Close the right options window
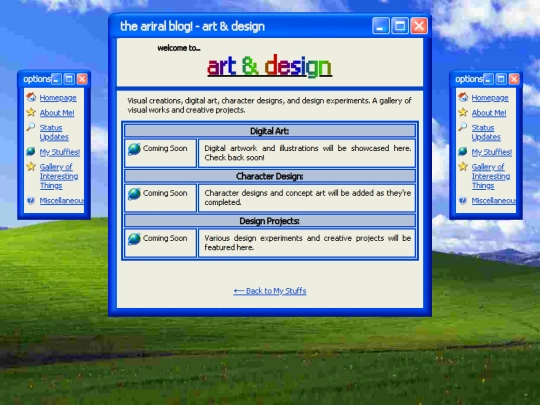540x405 pixels. [x=514, y=79]
